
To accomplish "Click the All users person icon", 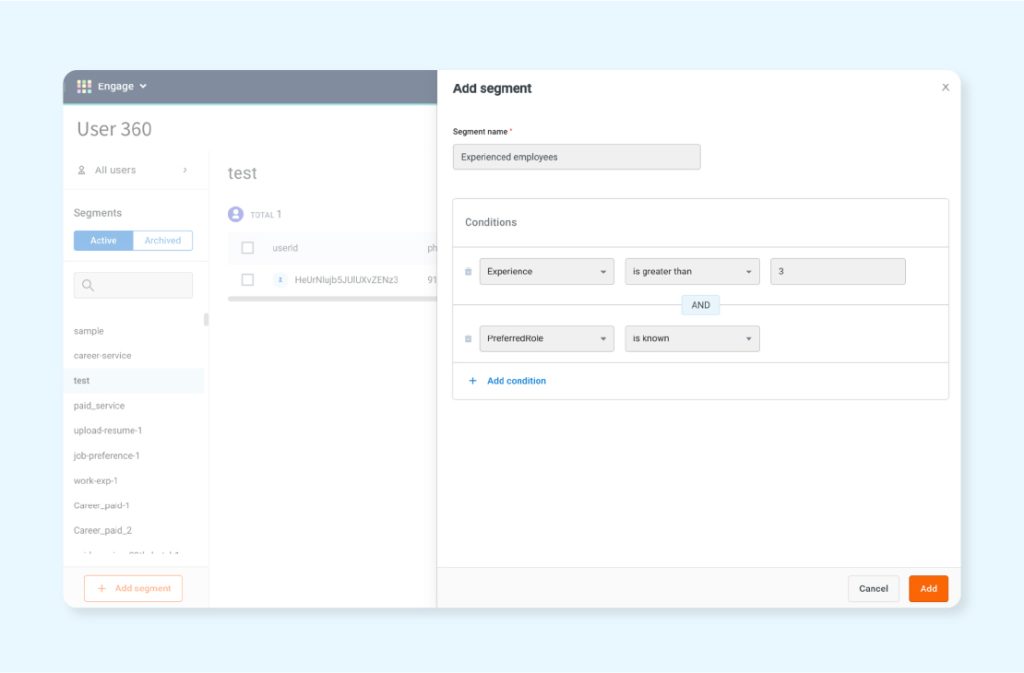I will click(x=82, y=170).
